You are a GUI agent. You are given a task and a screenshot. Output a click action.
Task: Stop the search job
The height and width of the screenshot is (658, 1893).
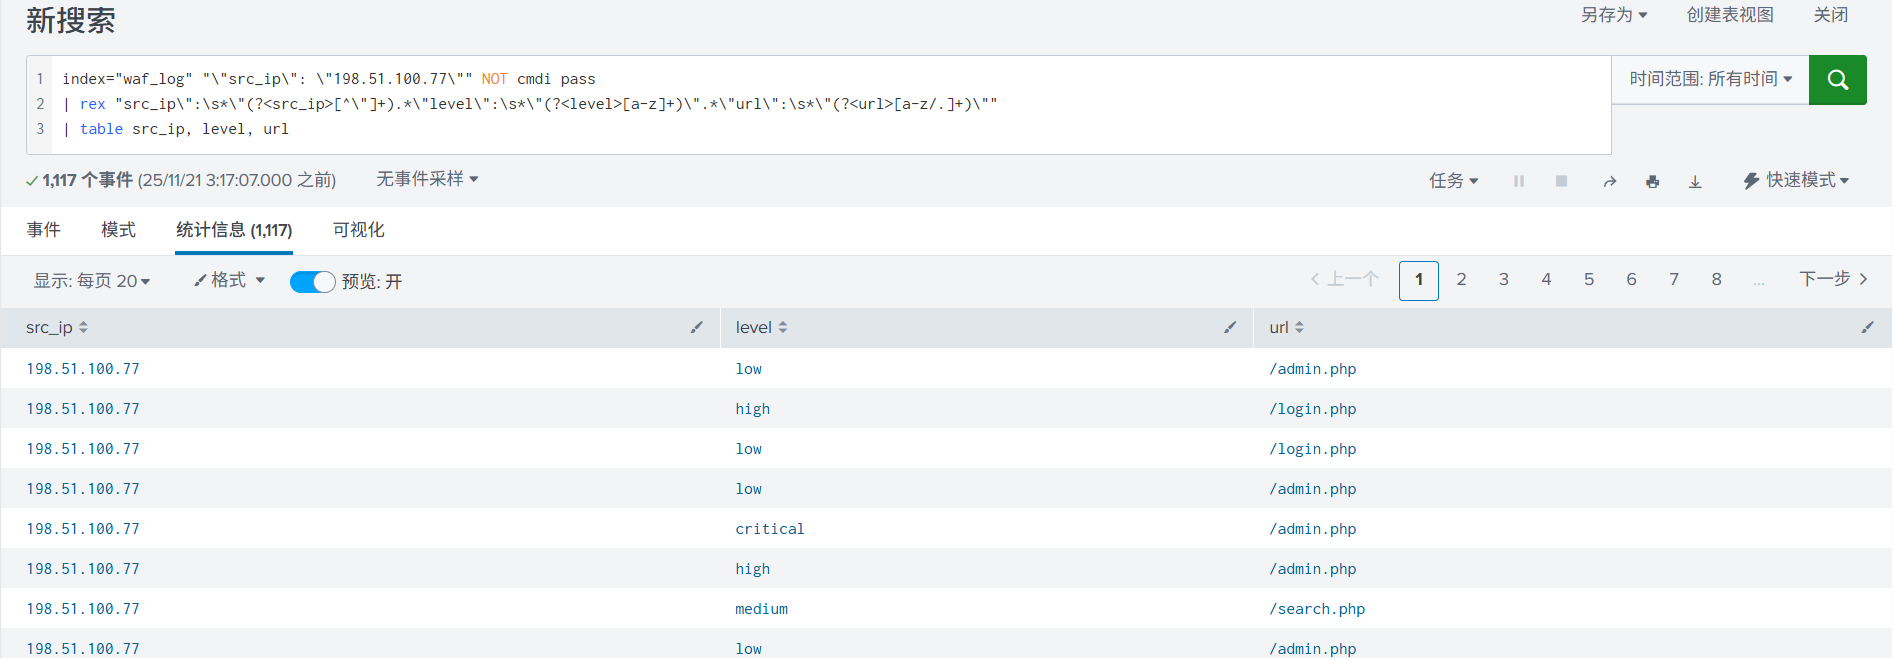(x=1561, y=181)
